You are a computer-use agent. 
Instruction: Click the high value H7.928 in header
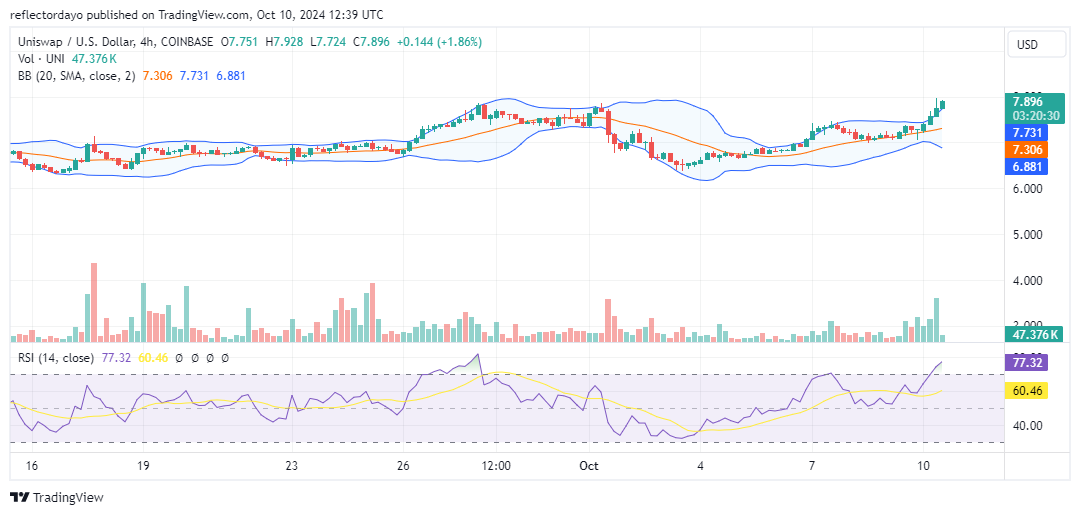(284, 42)
